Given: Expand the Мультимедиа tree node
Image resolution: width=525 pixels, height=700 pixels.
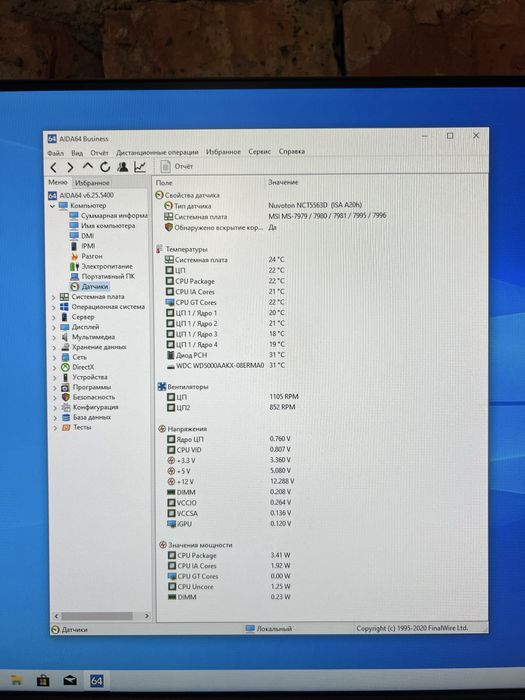Looking at the screenshot, I should (54, 338).
